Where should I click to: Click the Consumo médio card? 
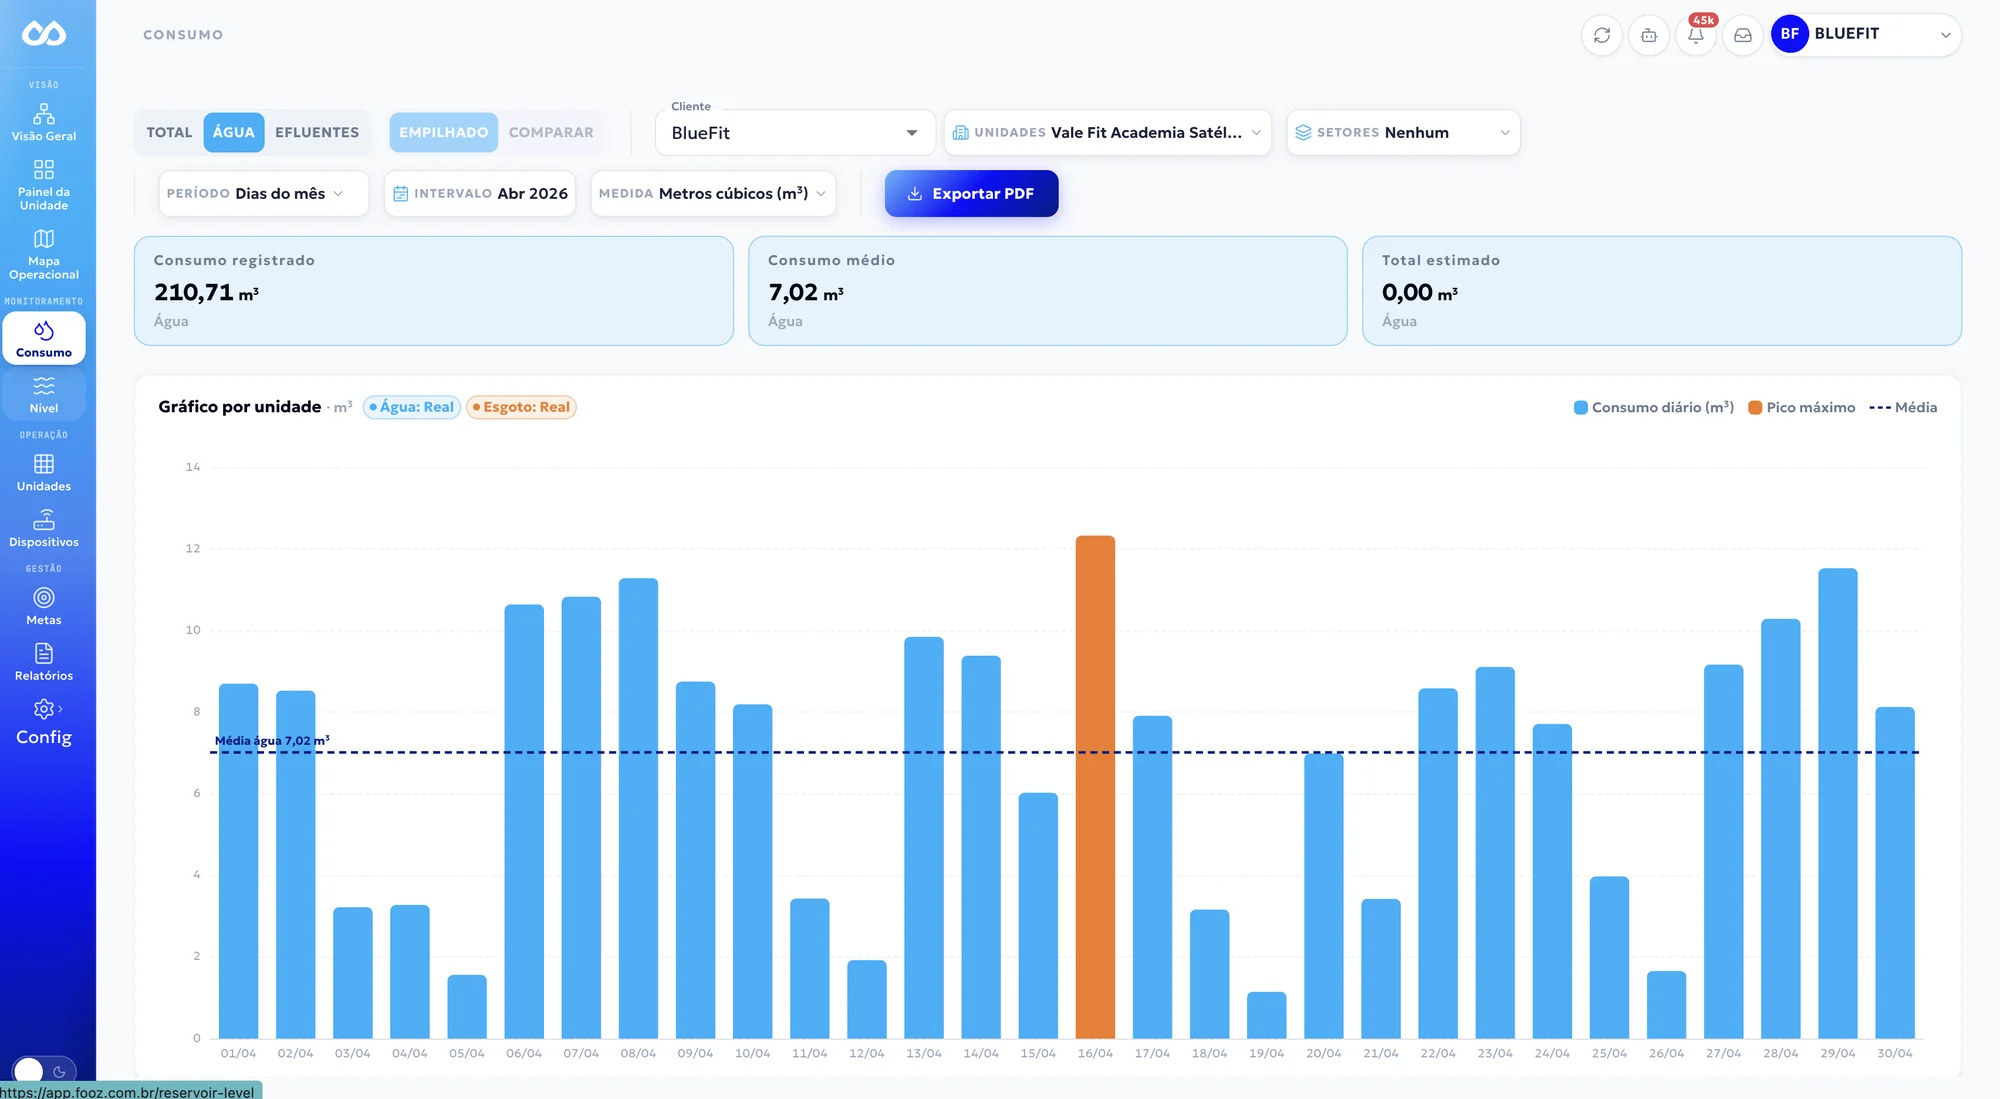point(1048,291)
